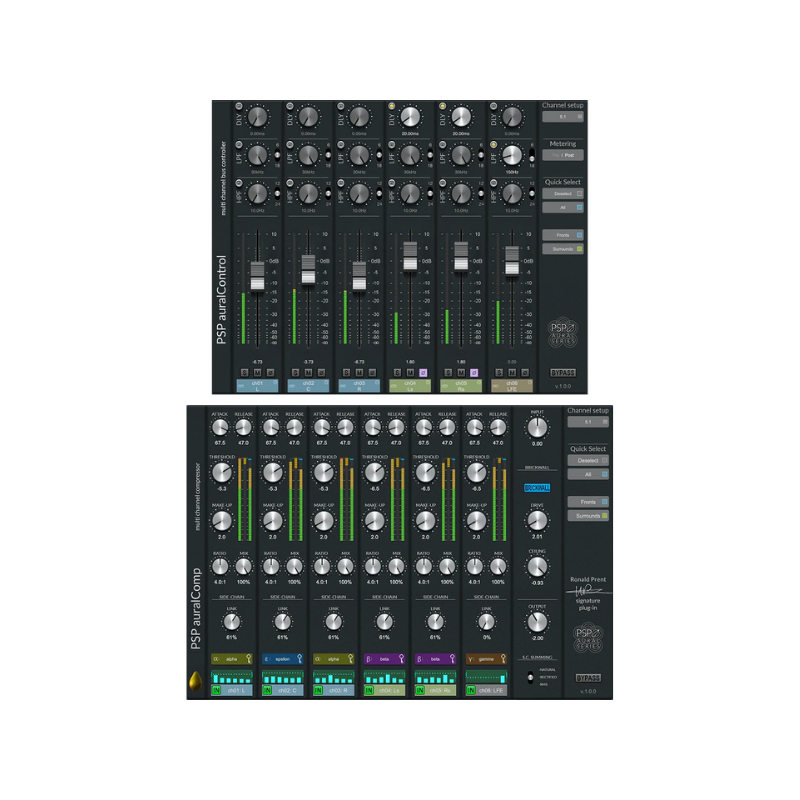800x800 pixels.
Task: Select Surrounds channels in auralControl
Action: pyautogui.click(x=562, y=249)
